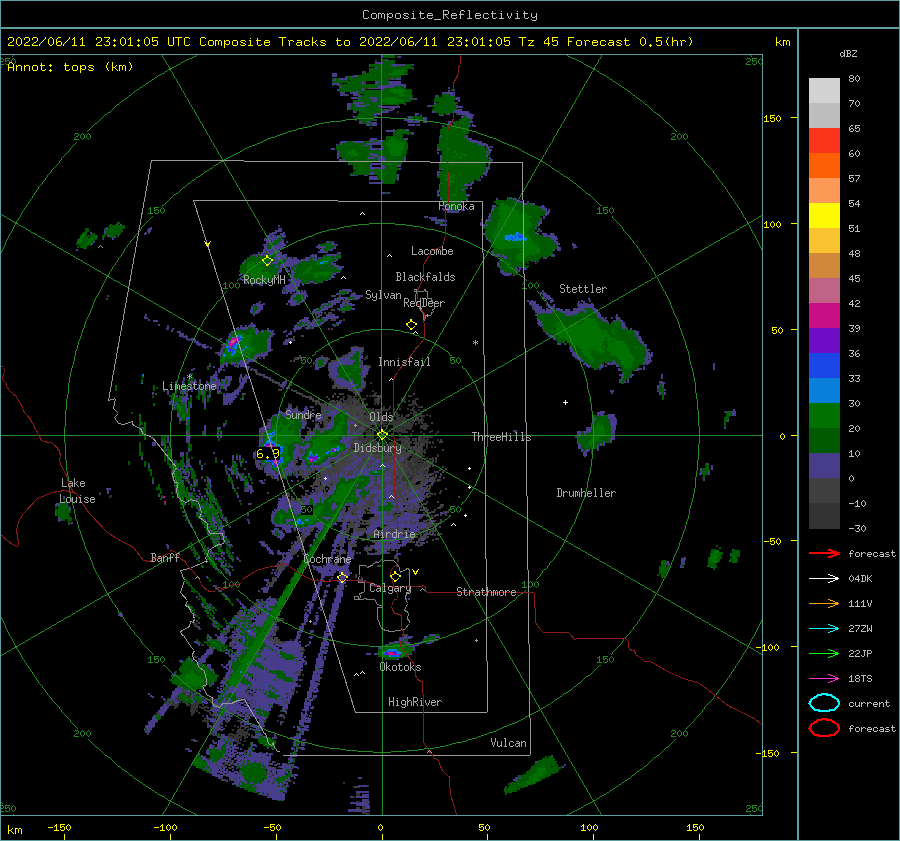
Task: Click the Airdrie label
Action: (394, 534)
